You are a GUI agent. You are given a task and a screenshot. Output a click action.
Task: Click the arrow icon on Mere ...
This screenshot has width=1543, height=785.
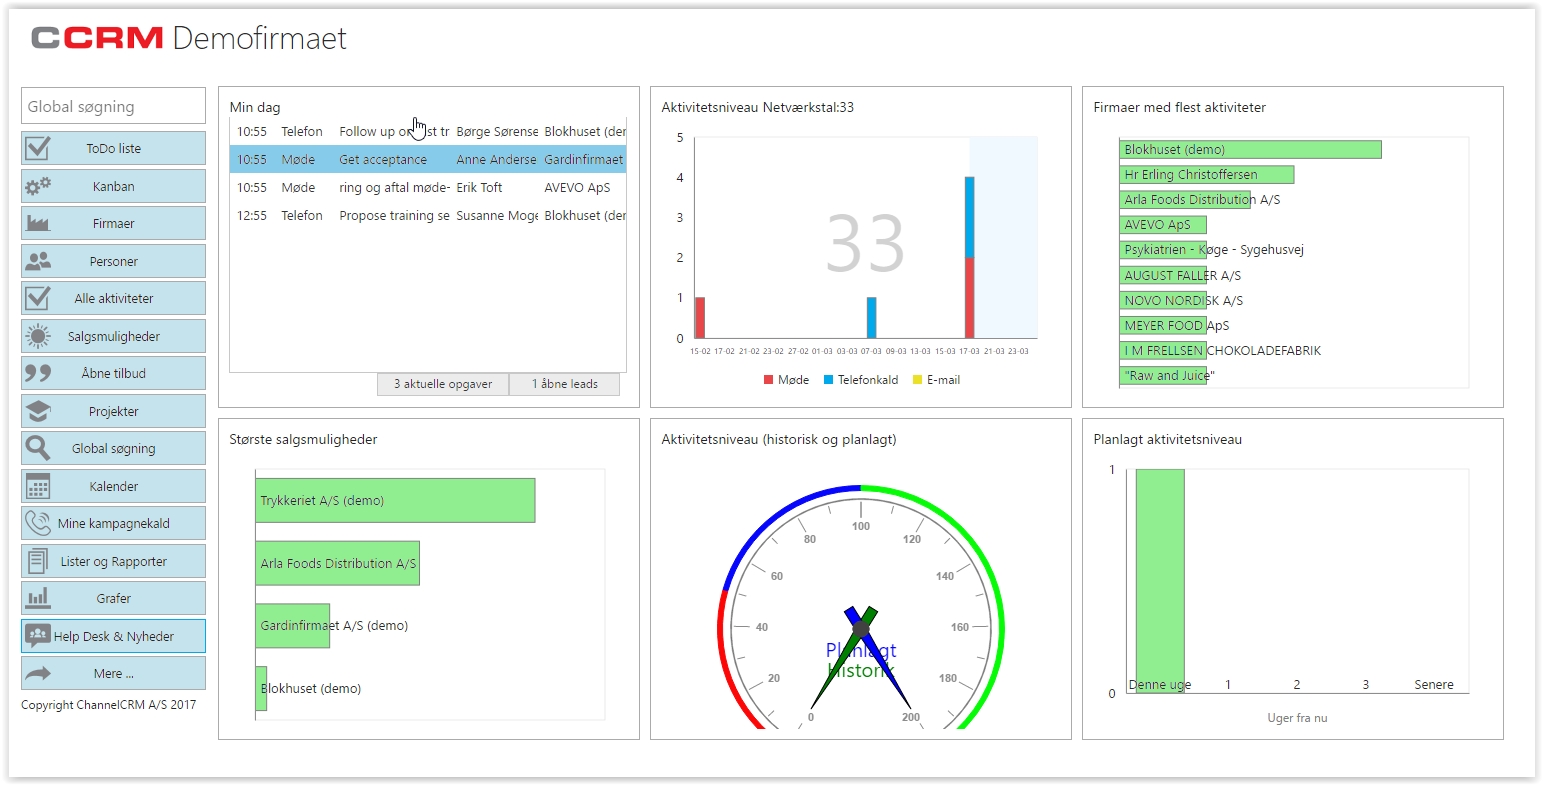(x=38, y=673)
